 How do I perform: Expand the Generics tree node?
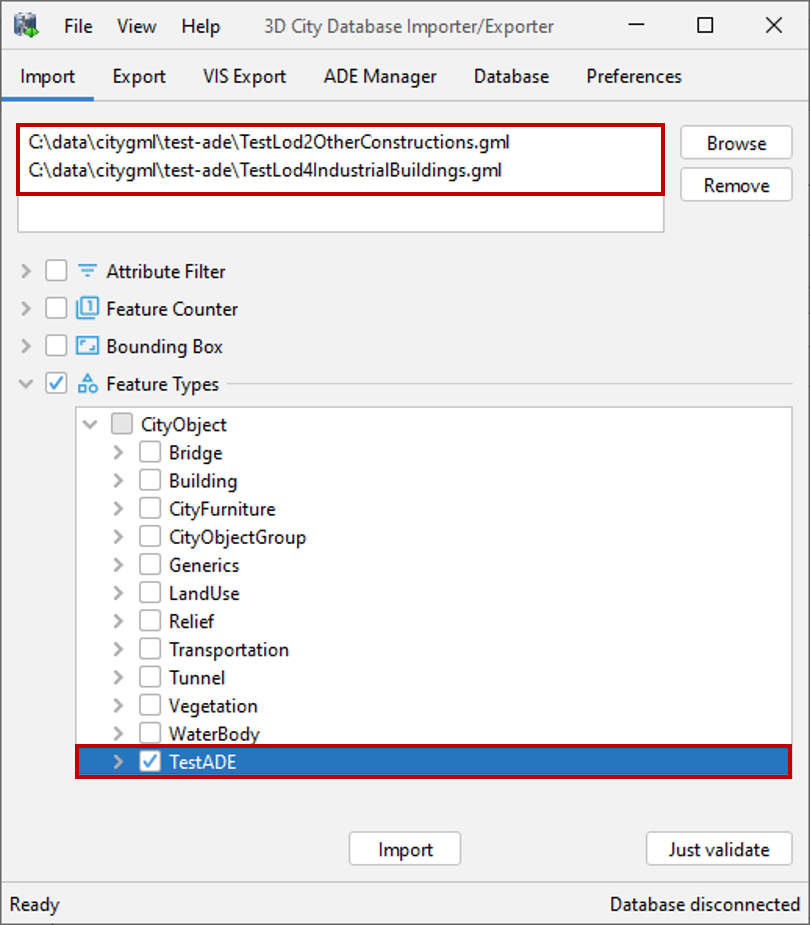(x=118, y=565)
